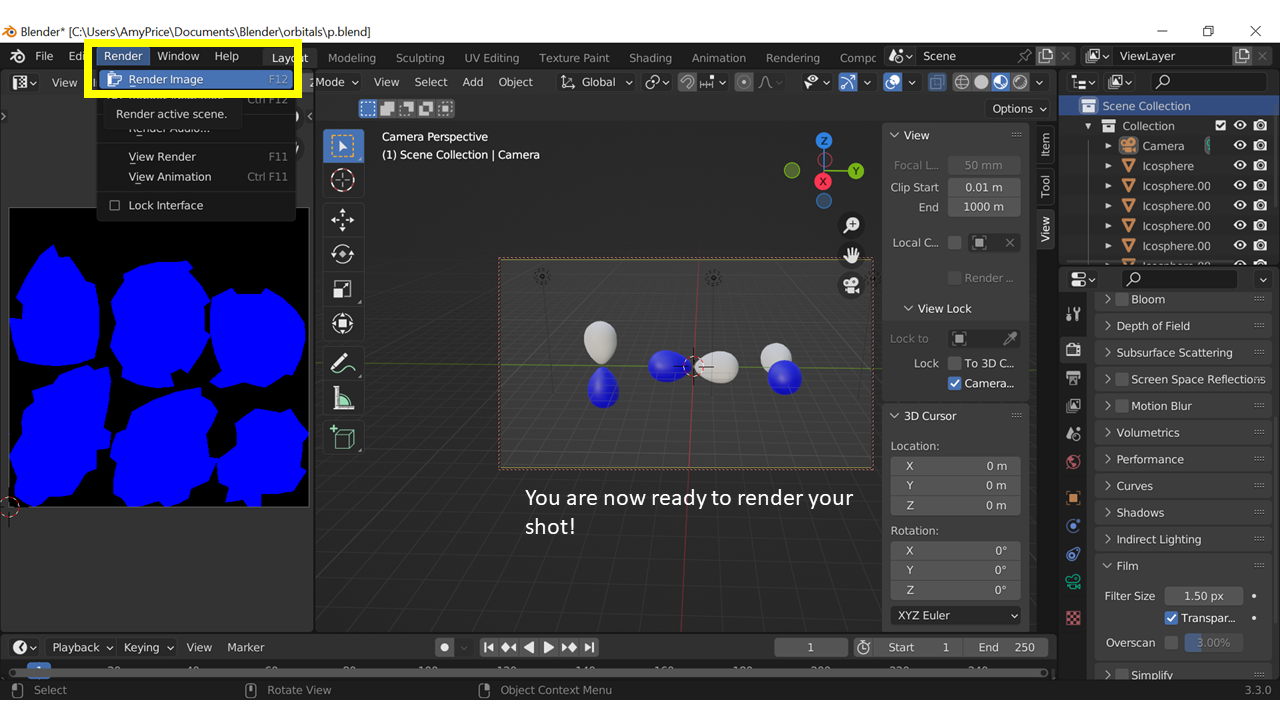Pick the Add Cube tool
The width and height of the screenshot is (1280, 720).
coord(343,437)
